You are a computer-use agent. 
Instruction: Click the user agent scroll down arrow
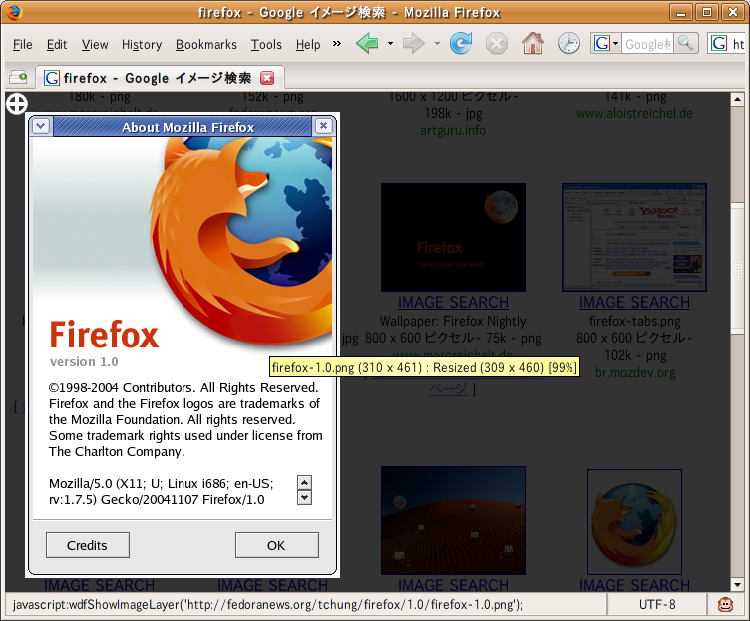point(304,498)
